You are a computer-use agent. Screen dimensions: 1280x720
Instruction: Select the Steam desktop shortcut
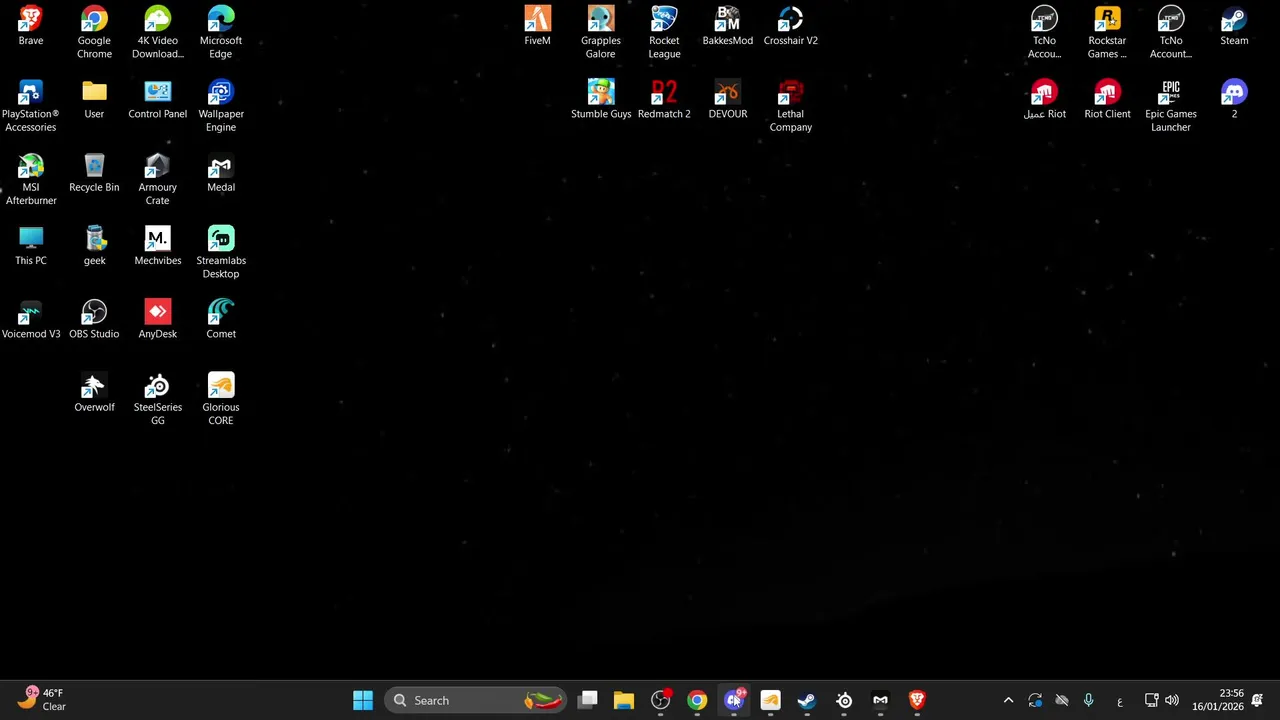tap(1234, 27)
